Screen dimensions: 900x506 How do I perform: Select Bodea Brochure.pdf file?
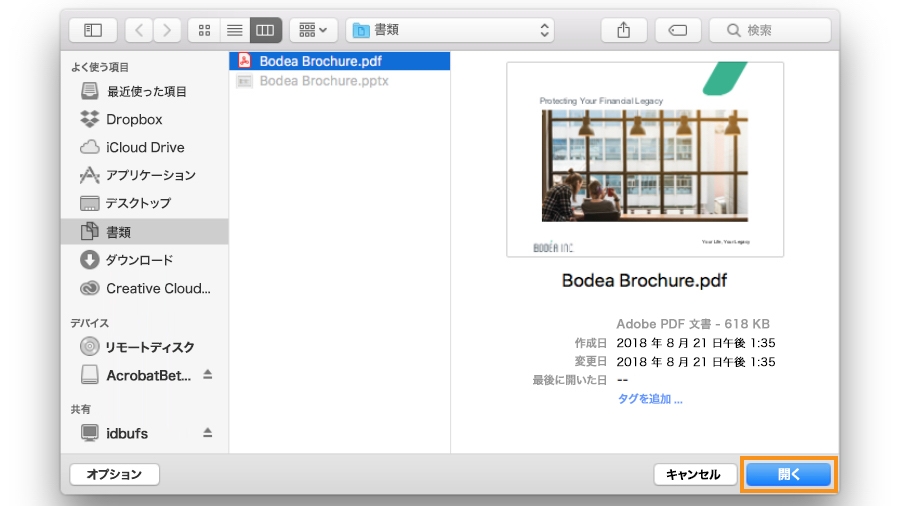(x=339, y=61)
